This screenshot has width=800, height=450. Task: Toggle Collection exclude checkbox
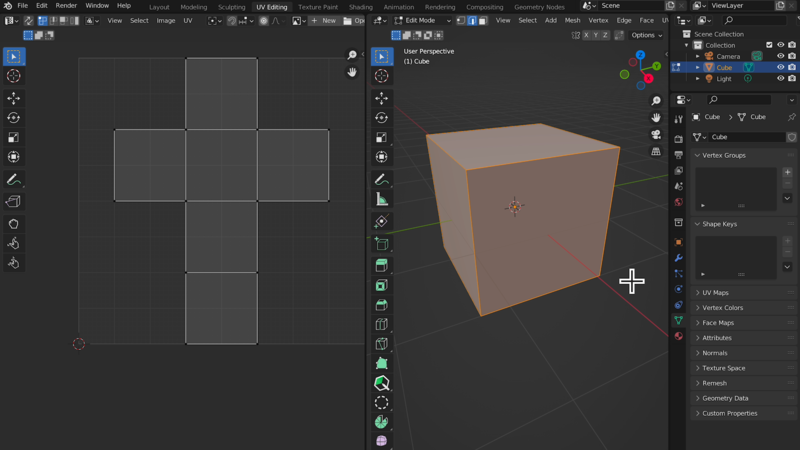click(769, 45)
